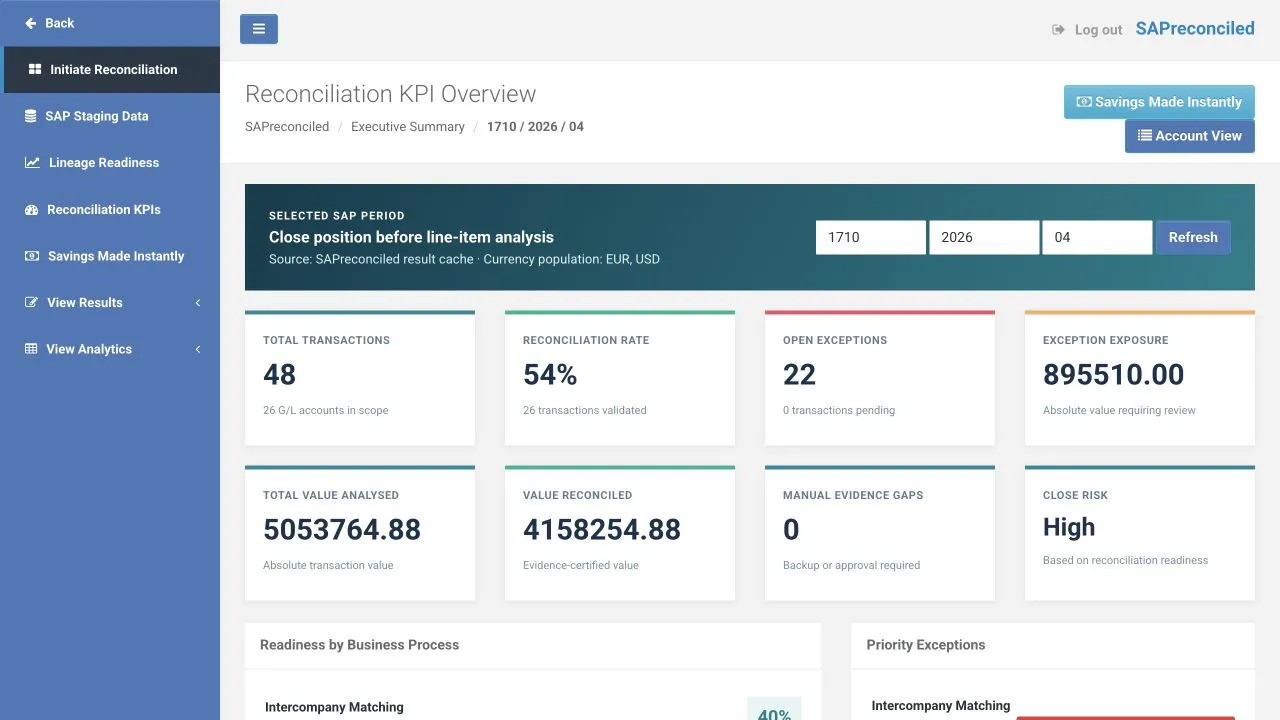Viewport: 1280px width, 720px height.
Task: Click the 1710 / 2026 / 04 breadcrumb text
Action: 535,127
